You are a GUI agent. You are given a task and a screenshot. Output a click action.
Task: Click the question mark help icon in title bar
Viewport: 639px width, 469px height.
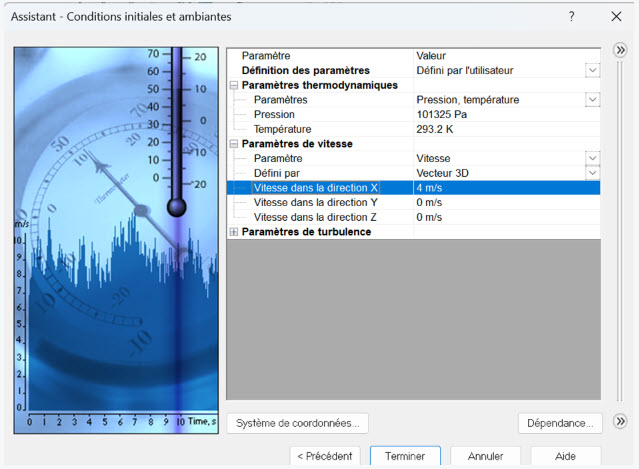tap(571, 17)
